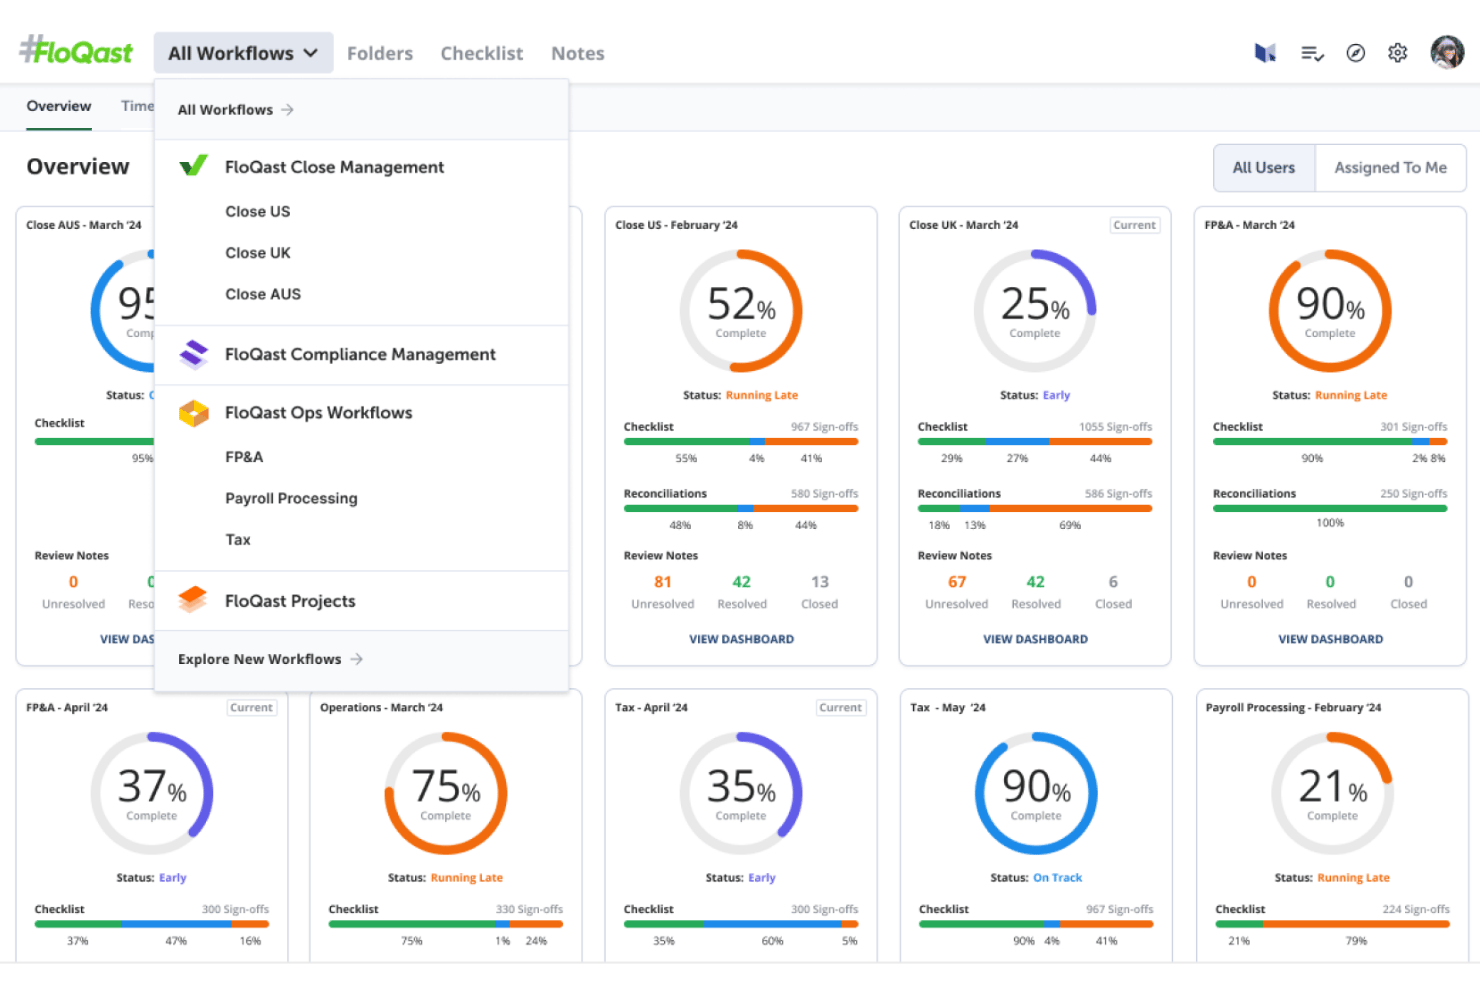Click the FloQast Compliance Management purple icon
Image resolution: width=1480 pixels, height=987 pixels.
193,354
